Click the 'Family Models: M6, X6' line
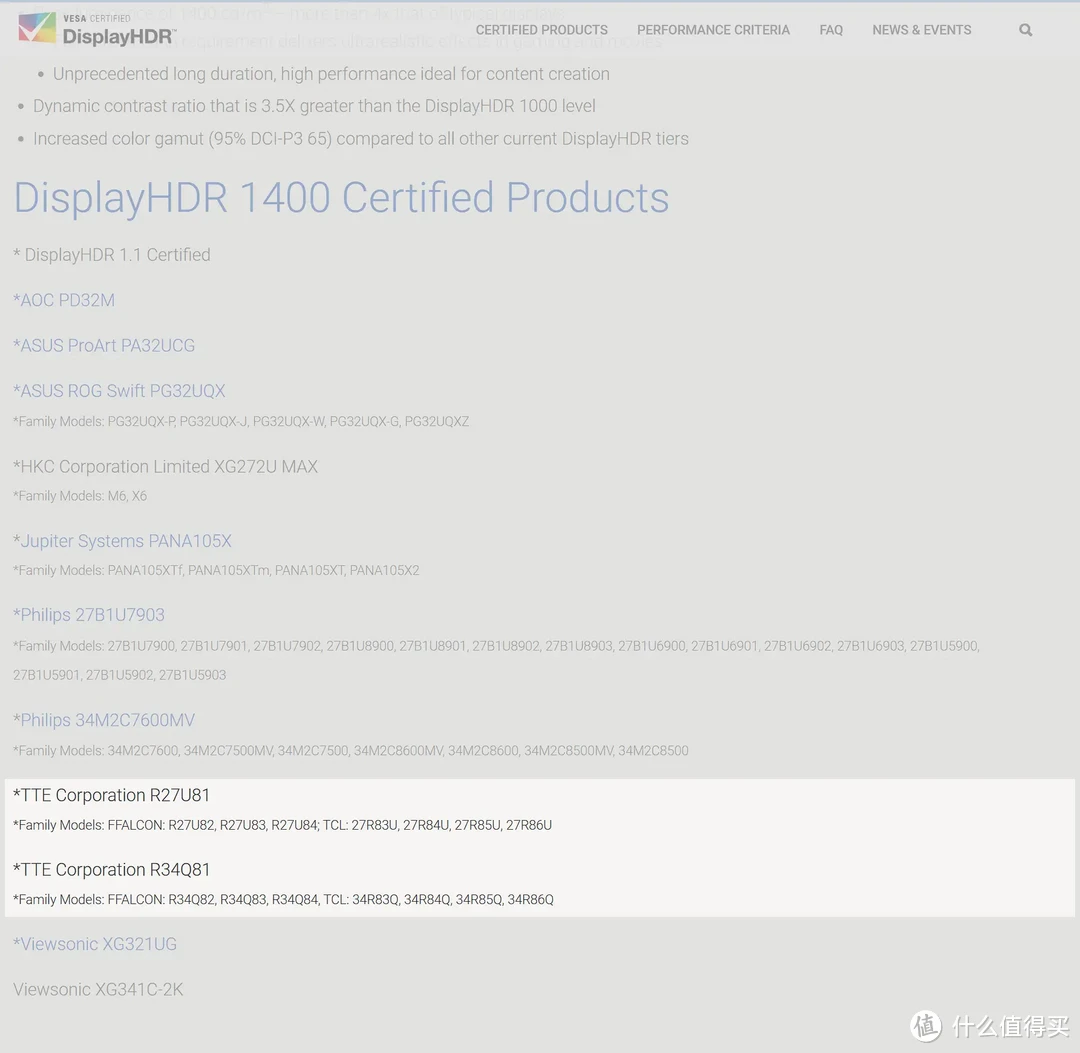Screen dimensions: 1080x1053 tap(80, 496)
